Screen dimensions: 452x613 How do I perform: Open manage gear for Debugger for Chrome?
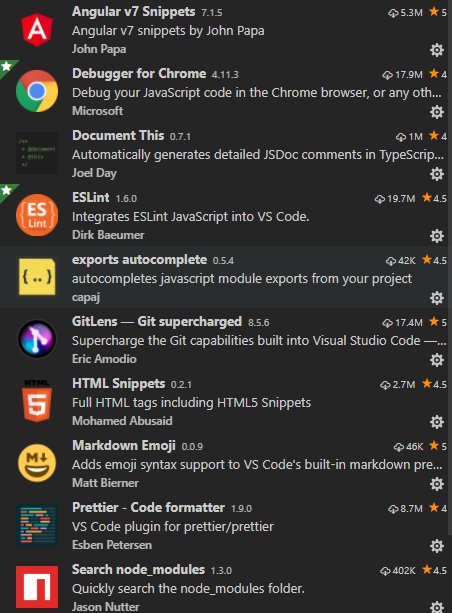point(437,112)
